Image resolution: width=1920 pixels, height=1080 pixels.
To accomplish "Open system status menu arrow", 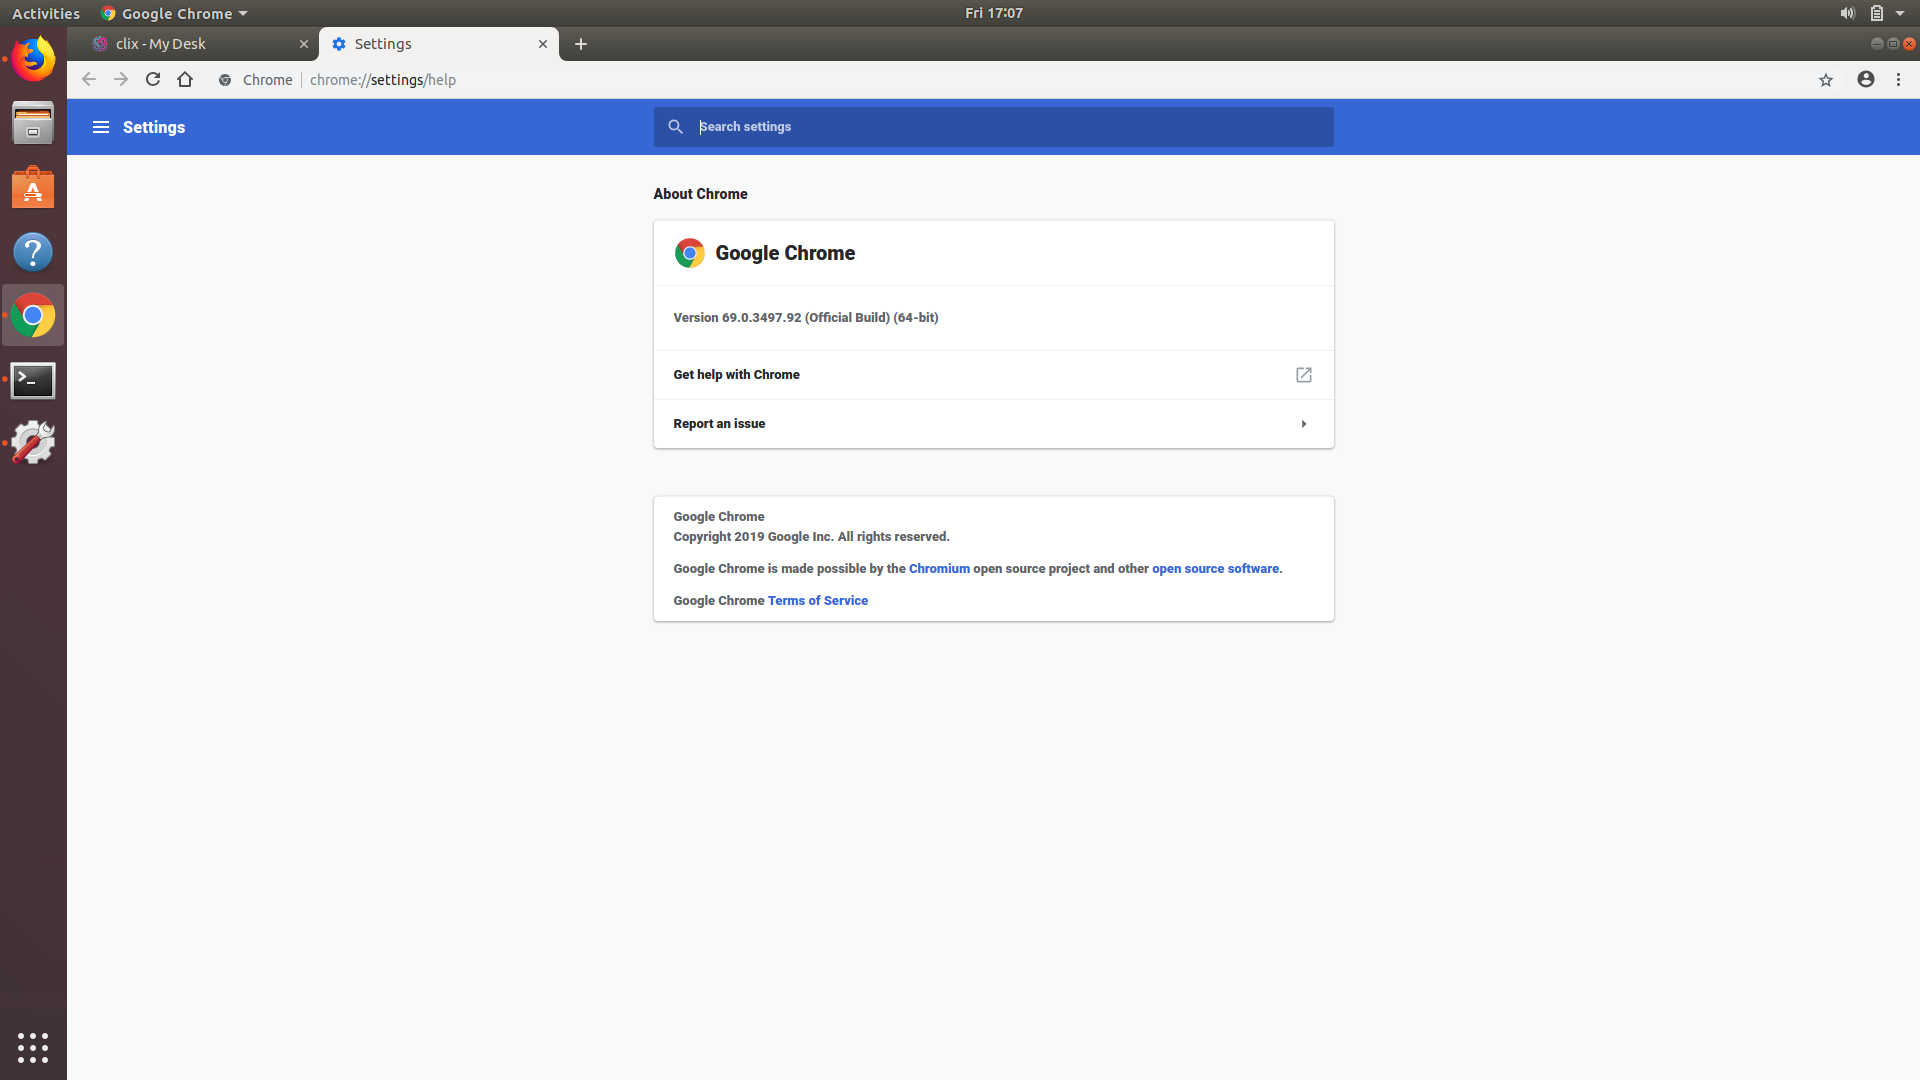I will [1900, 13].
